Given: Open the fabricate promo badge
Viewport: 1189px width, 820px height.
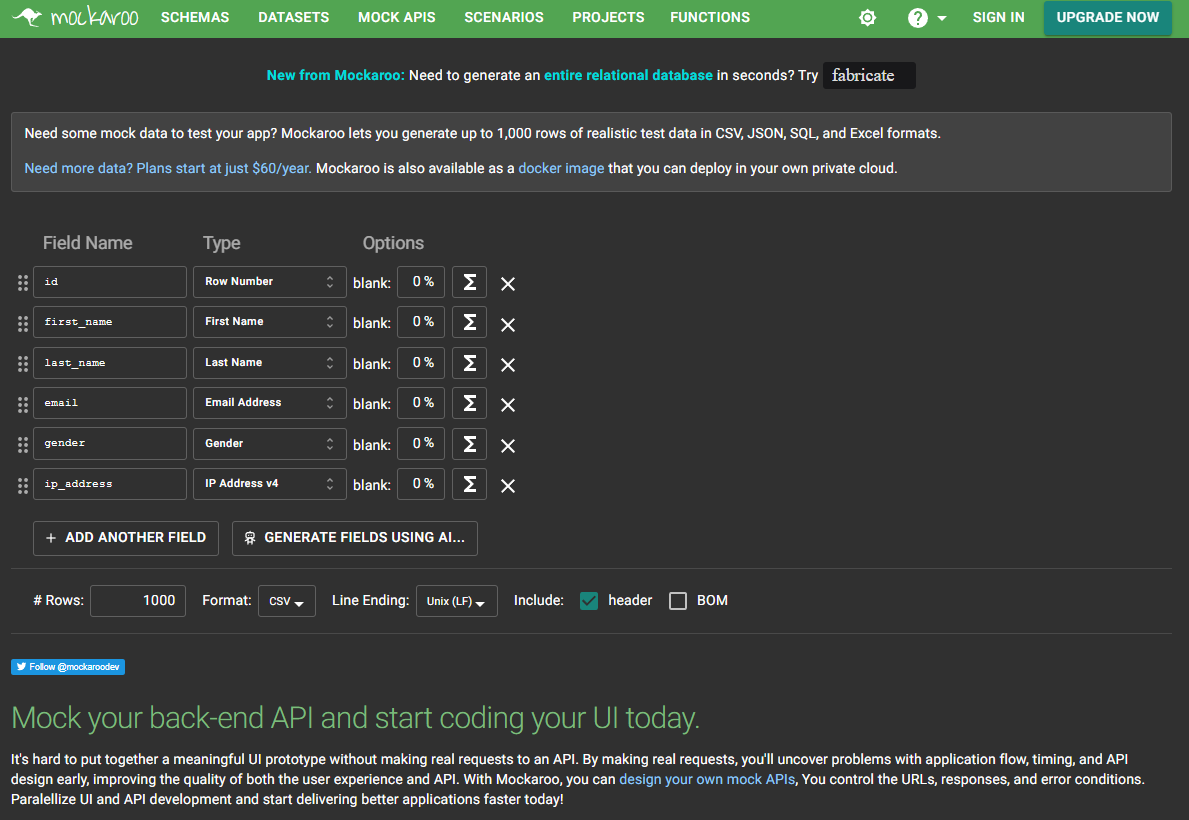Looking at the screenshot, I should click(x=869, y=75).
